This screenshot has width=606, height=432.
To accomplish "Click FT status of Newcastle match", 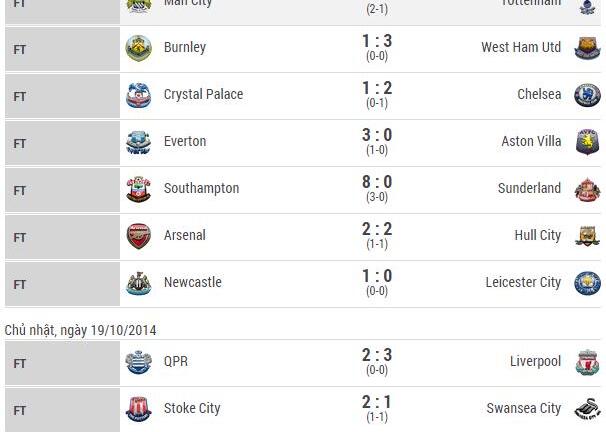I will [20, 284].
